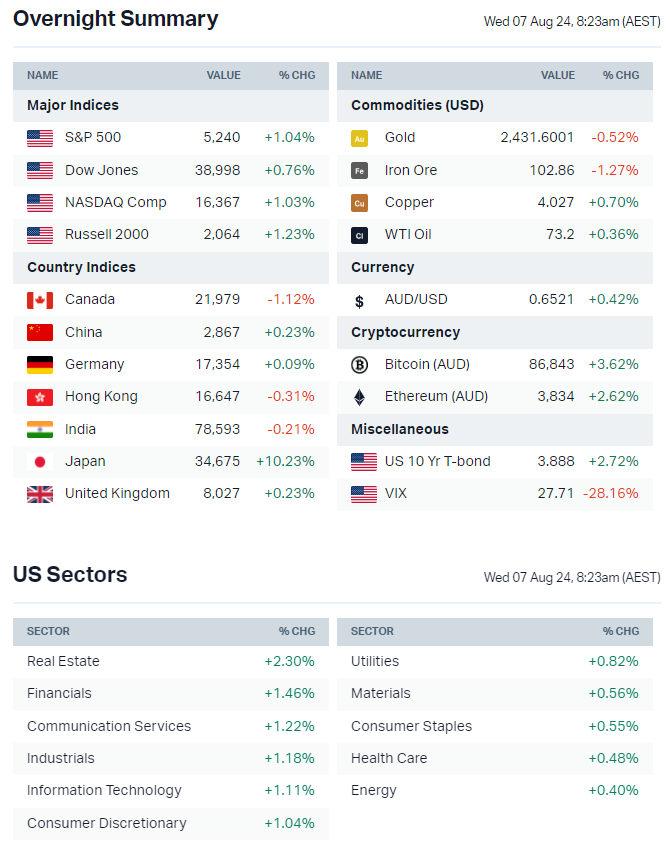This screenshot has width=670, height=841.
Task: Click the Canada flag icon
Action: click(40, 300)
